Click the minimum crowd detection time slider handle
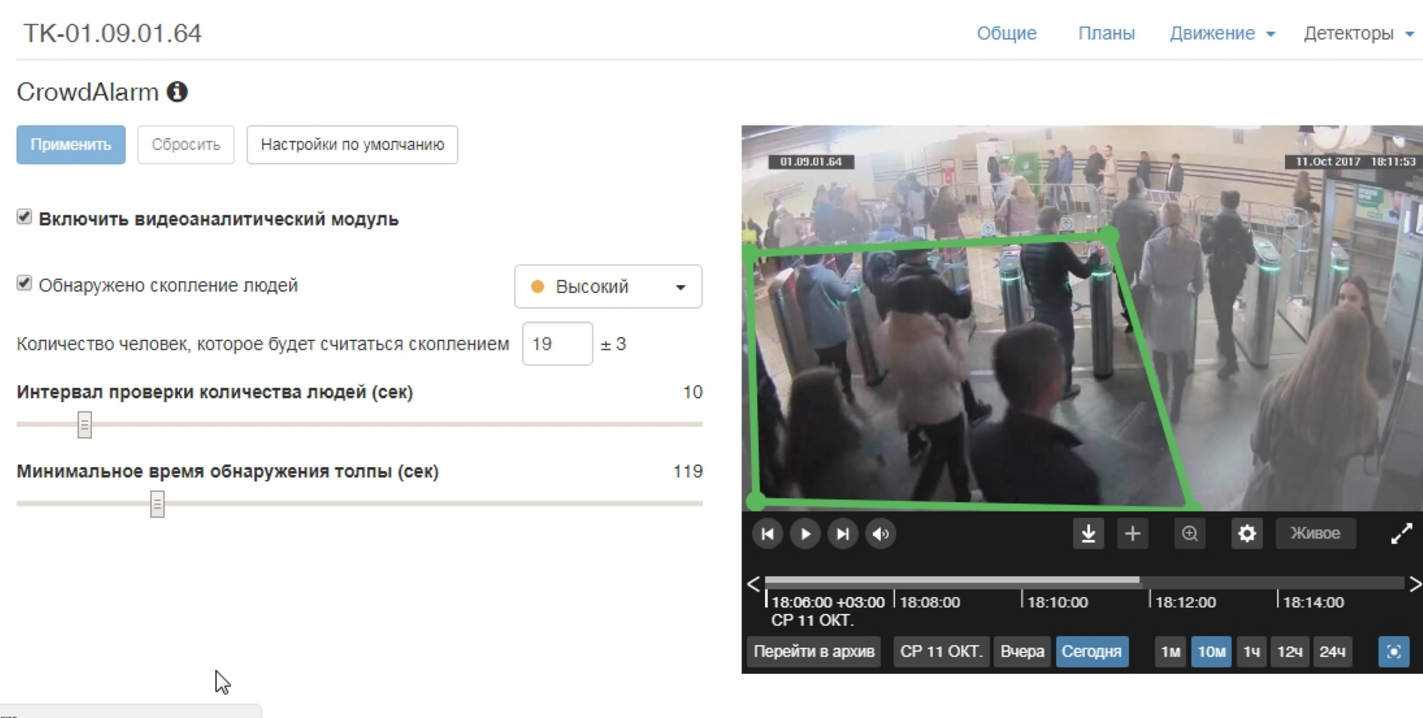The height and width of the screenshot is (718, 1423). pos(157,505)
